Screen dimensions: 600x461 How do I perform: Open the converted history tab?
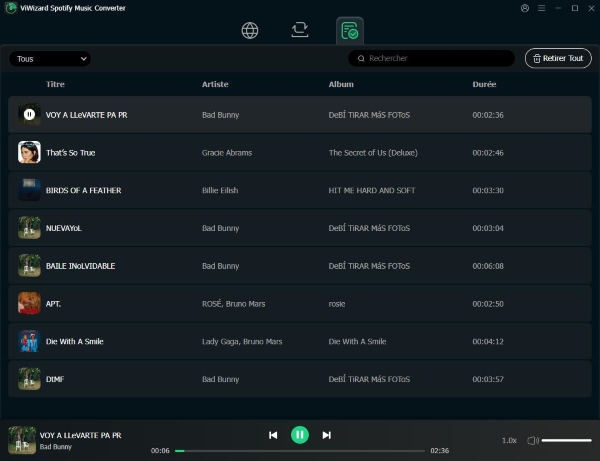click(349, 31)
